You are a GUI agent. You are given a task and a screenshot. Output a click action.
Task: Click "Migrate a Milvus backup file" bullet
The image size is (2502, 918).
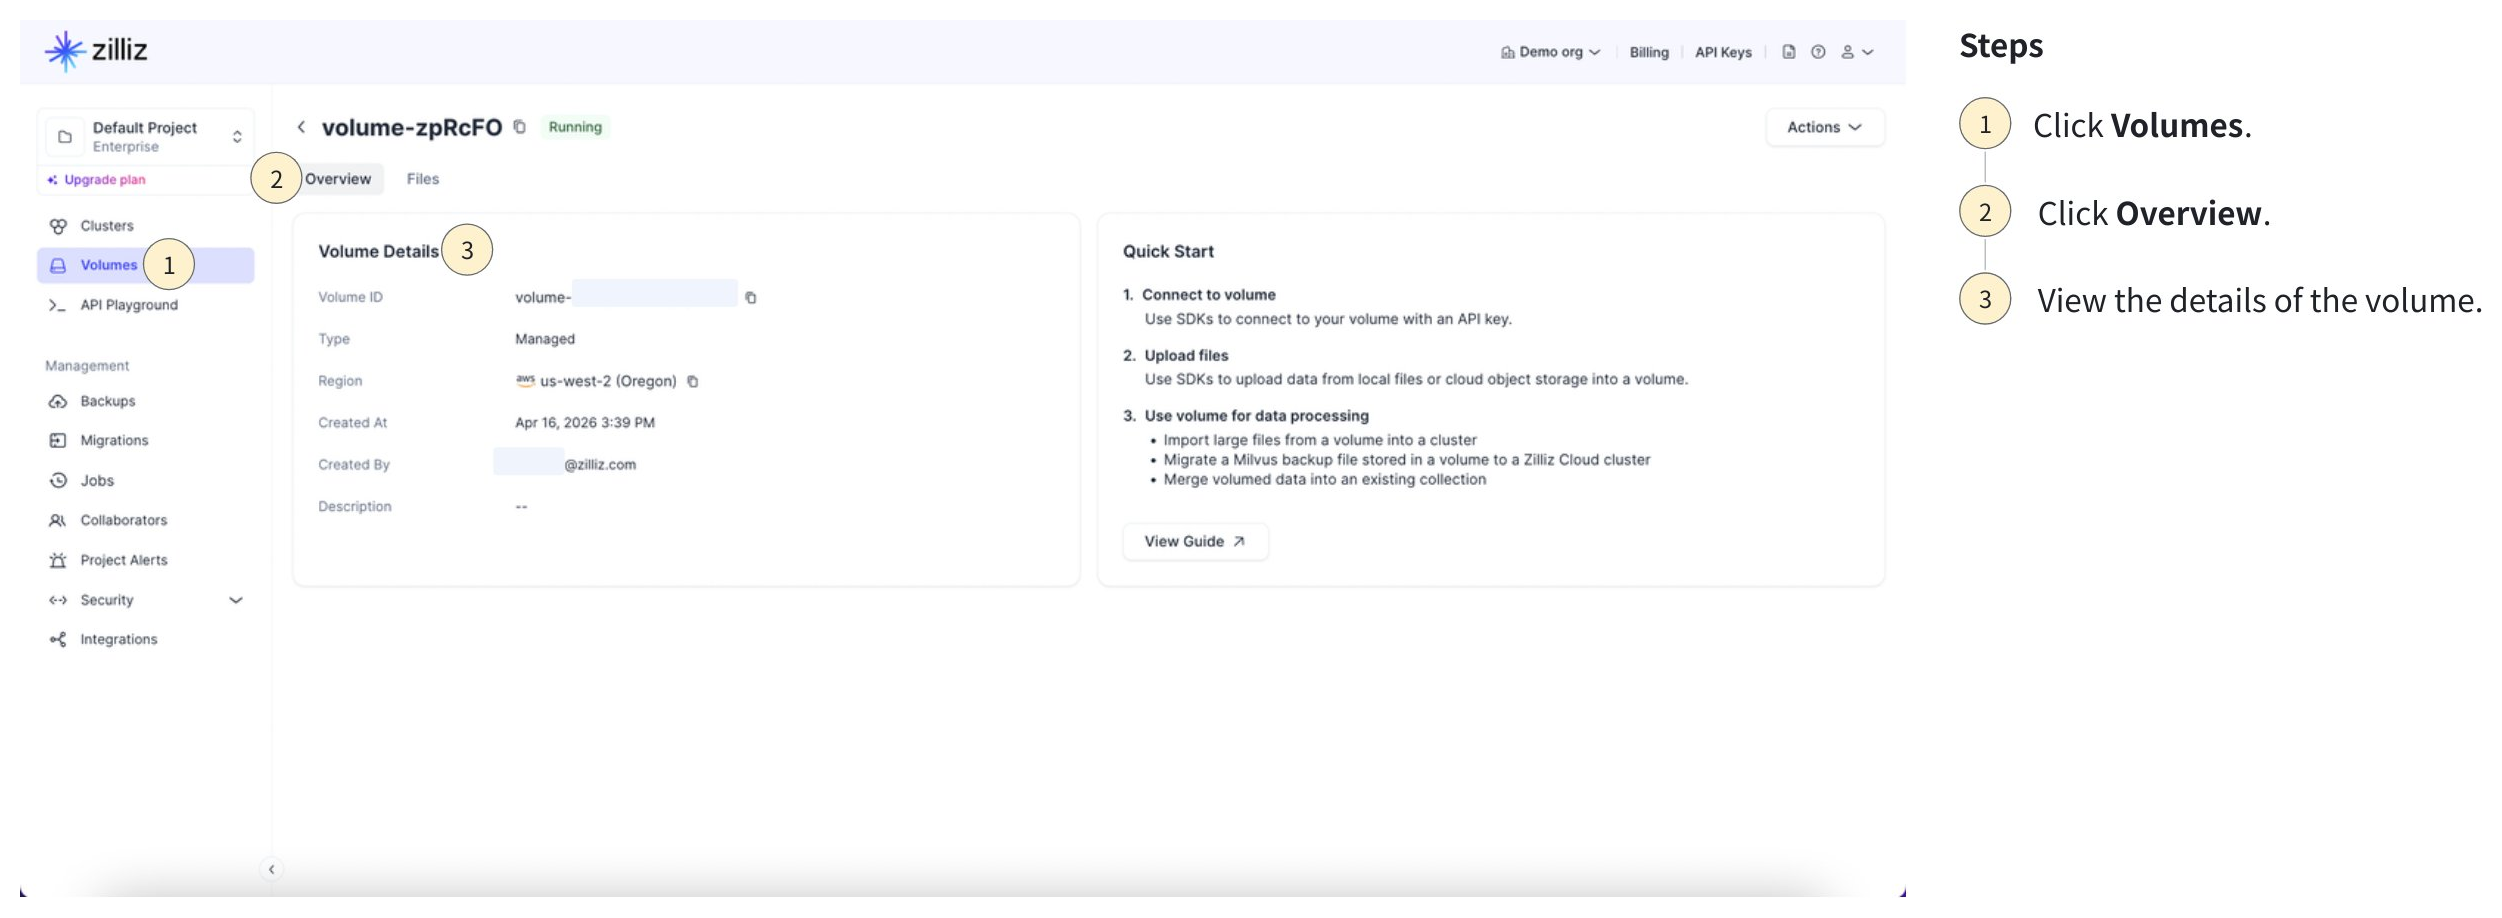coord(1407,460)
